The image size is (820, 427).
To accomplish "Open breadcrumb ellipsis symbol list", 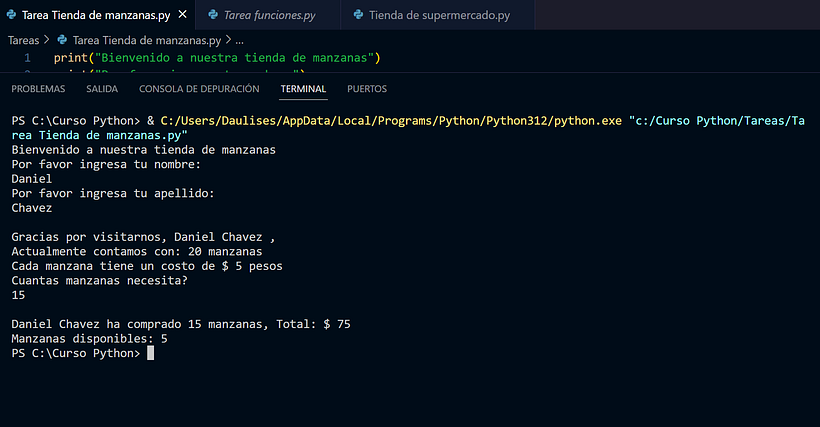I will click(x=240, y=41).
